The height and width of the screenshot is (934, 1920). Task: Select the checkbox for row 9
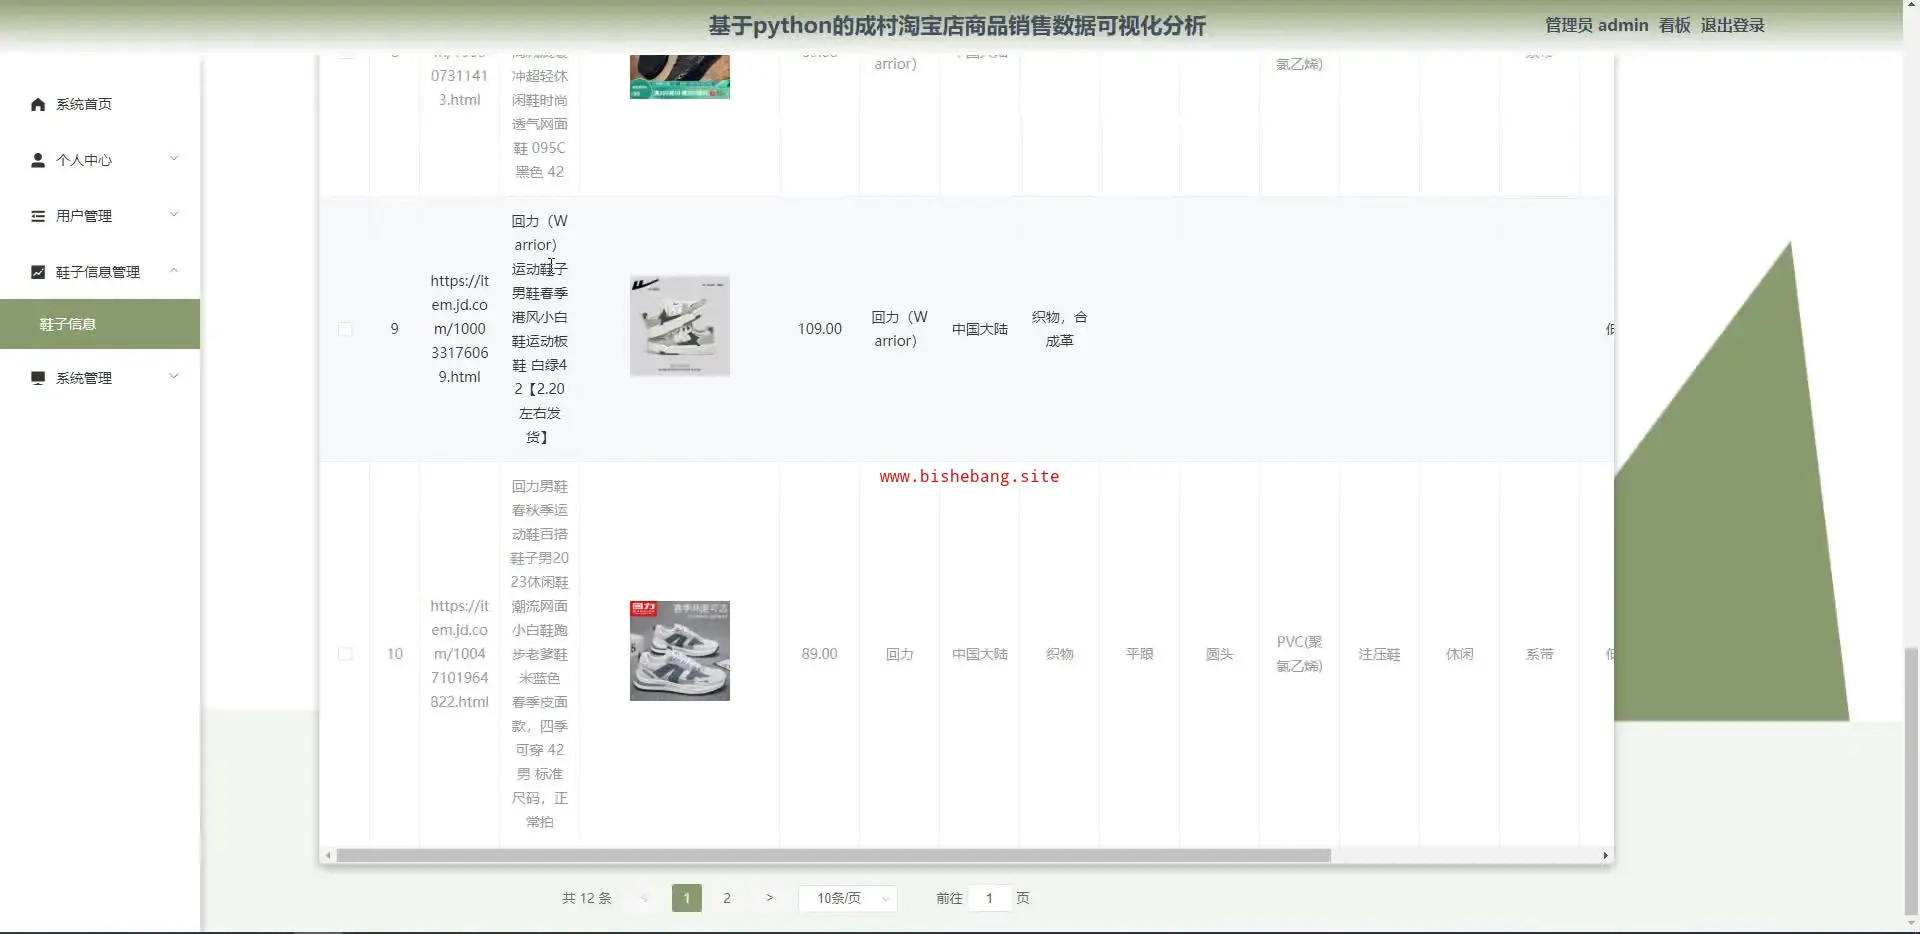(x=345, y=329)
